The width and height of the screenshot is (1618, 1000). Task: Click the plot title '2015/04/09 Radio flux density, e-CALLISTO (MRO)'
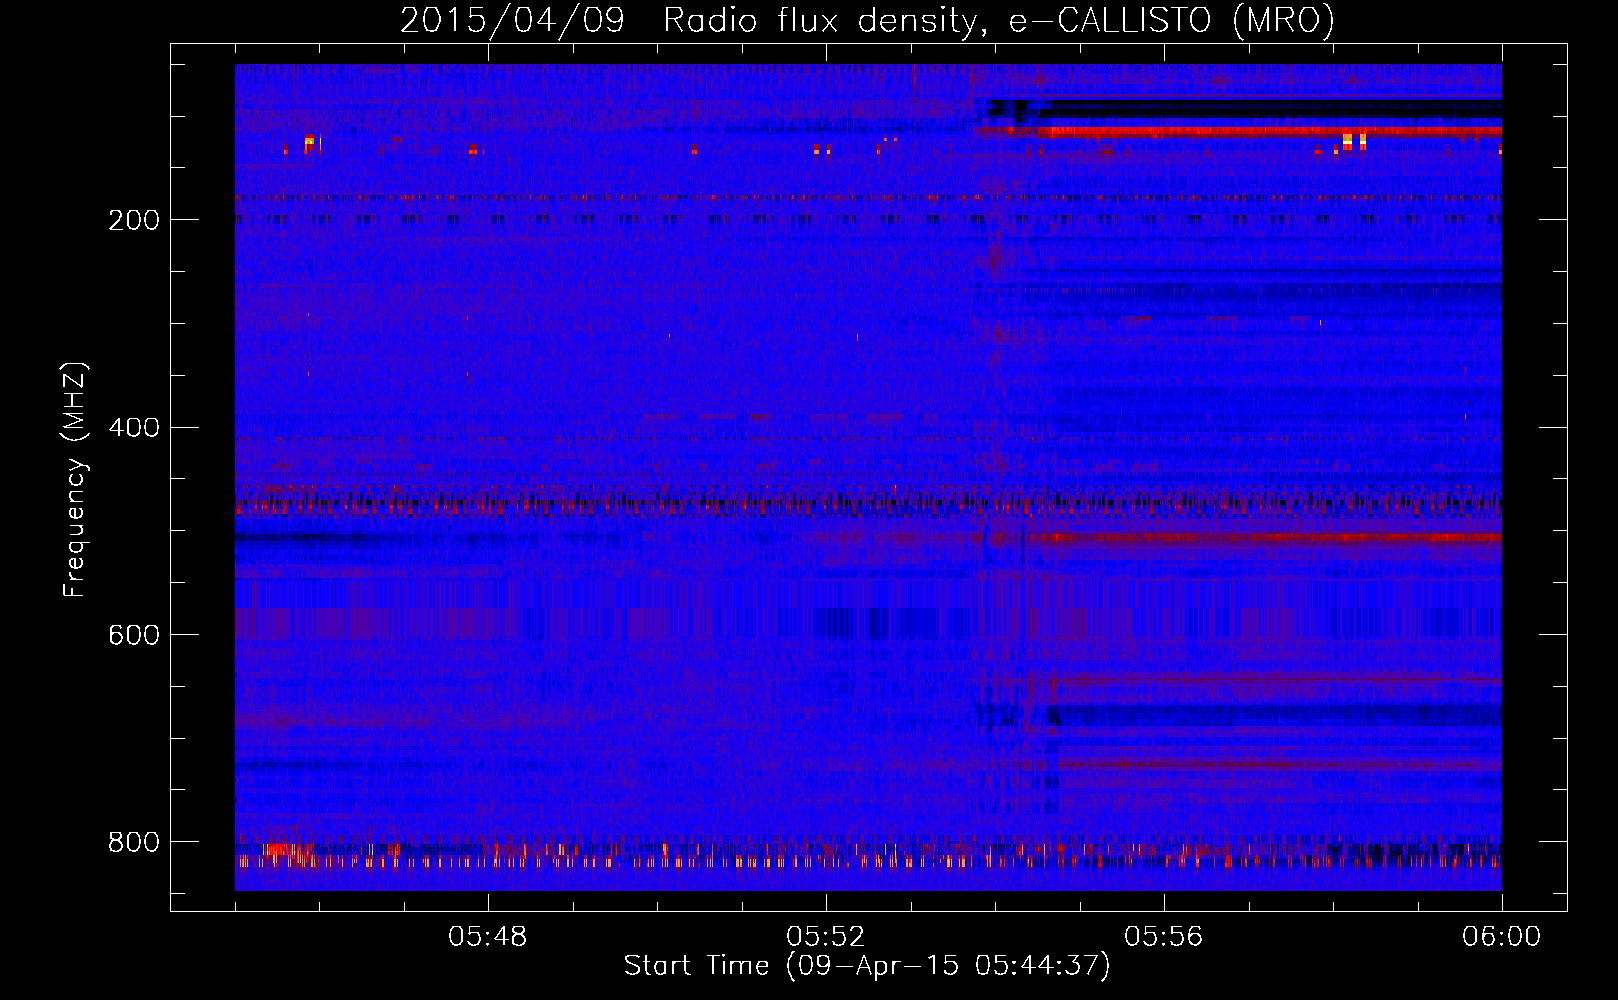click(x=867, y=20)
